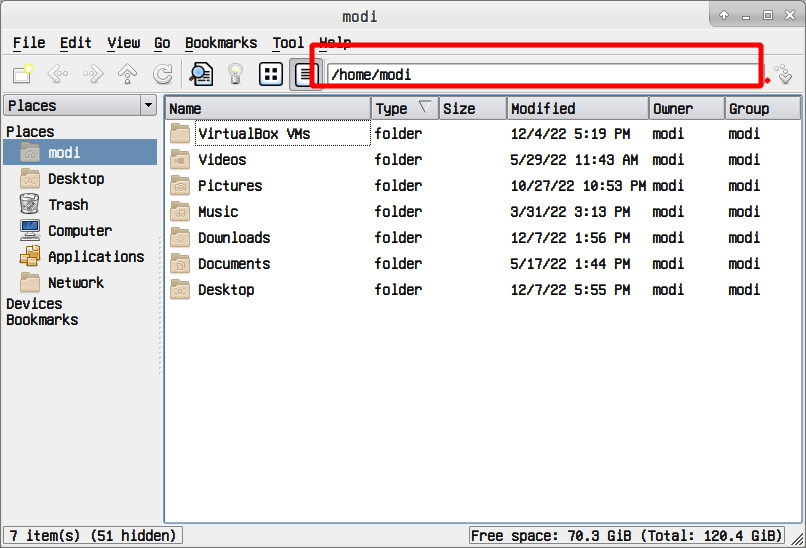Select modi home in Places sidebar
The image size is (806, 548).
pos(80,152)
